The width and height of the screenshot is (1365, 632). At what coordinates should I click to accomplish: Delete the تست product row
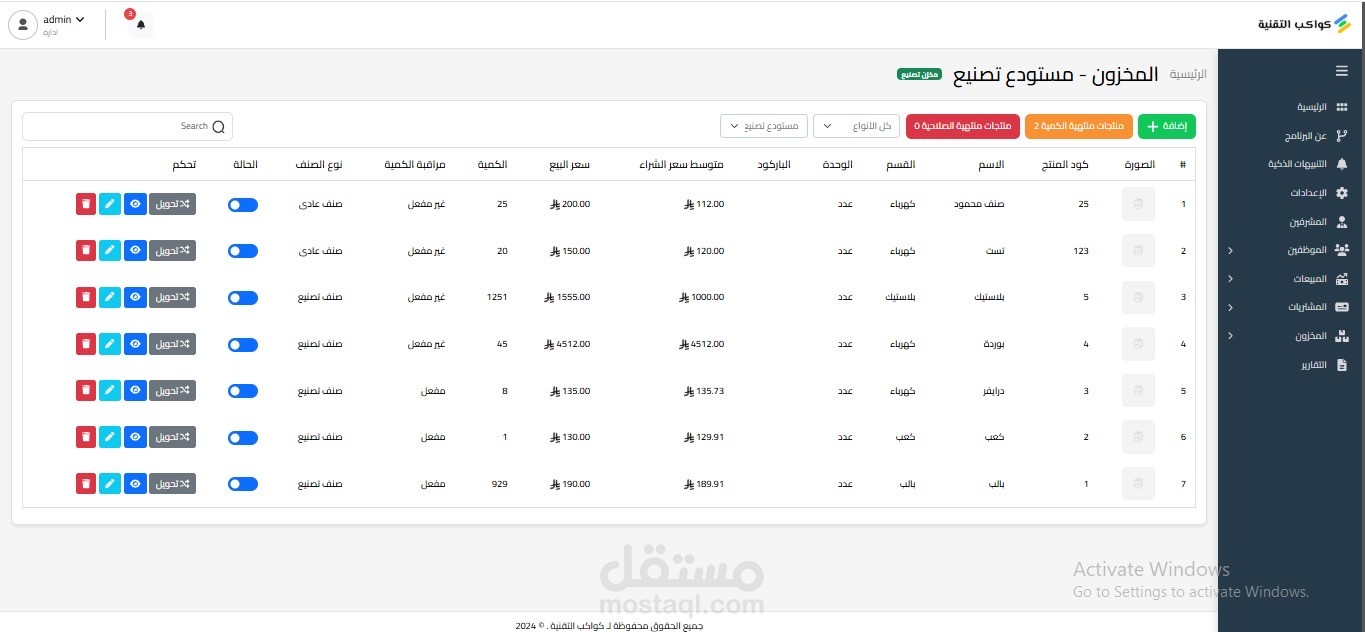86,251
